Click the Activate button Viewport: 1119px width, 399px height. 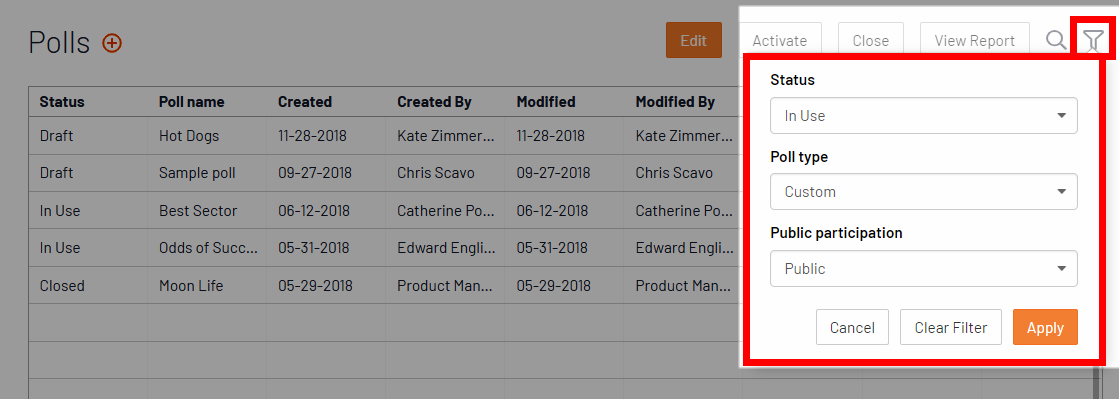click(779, 40)
